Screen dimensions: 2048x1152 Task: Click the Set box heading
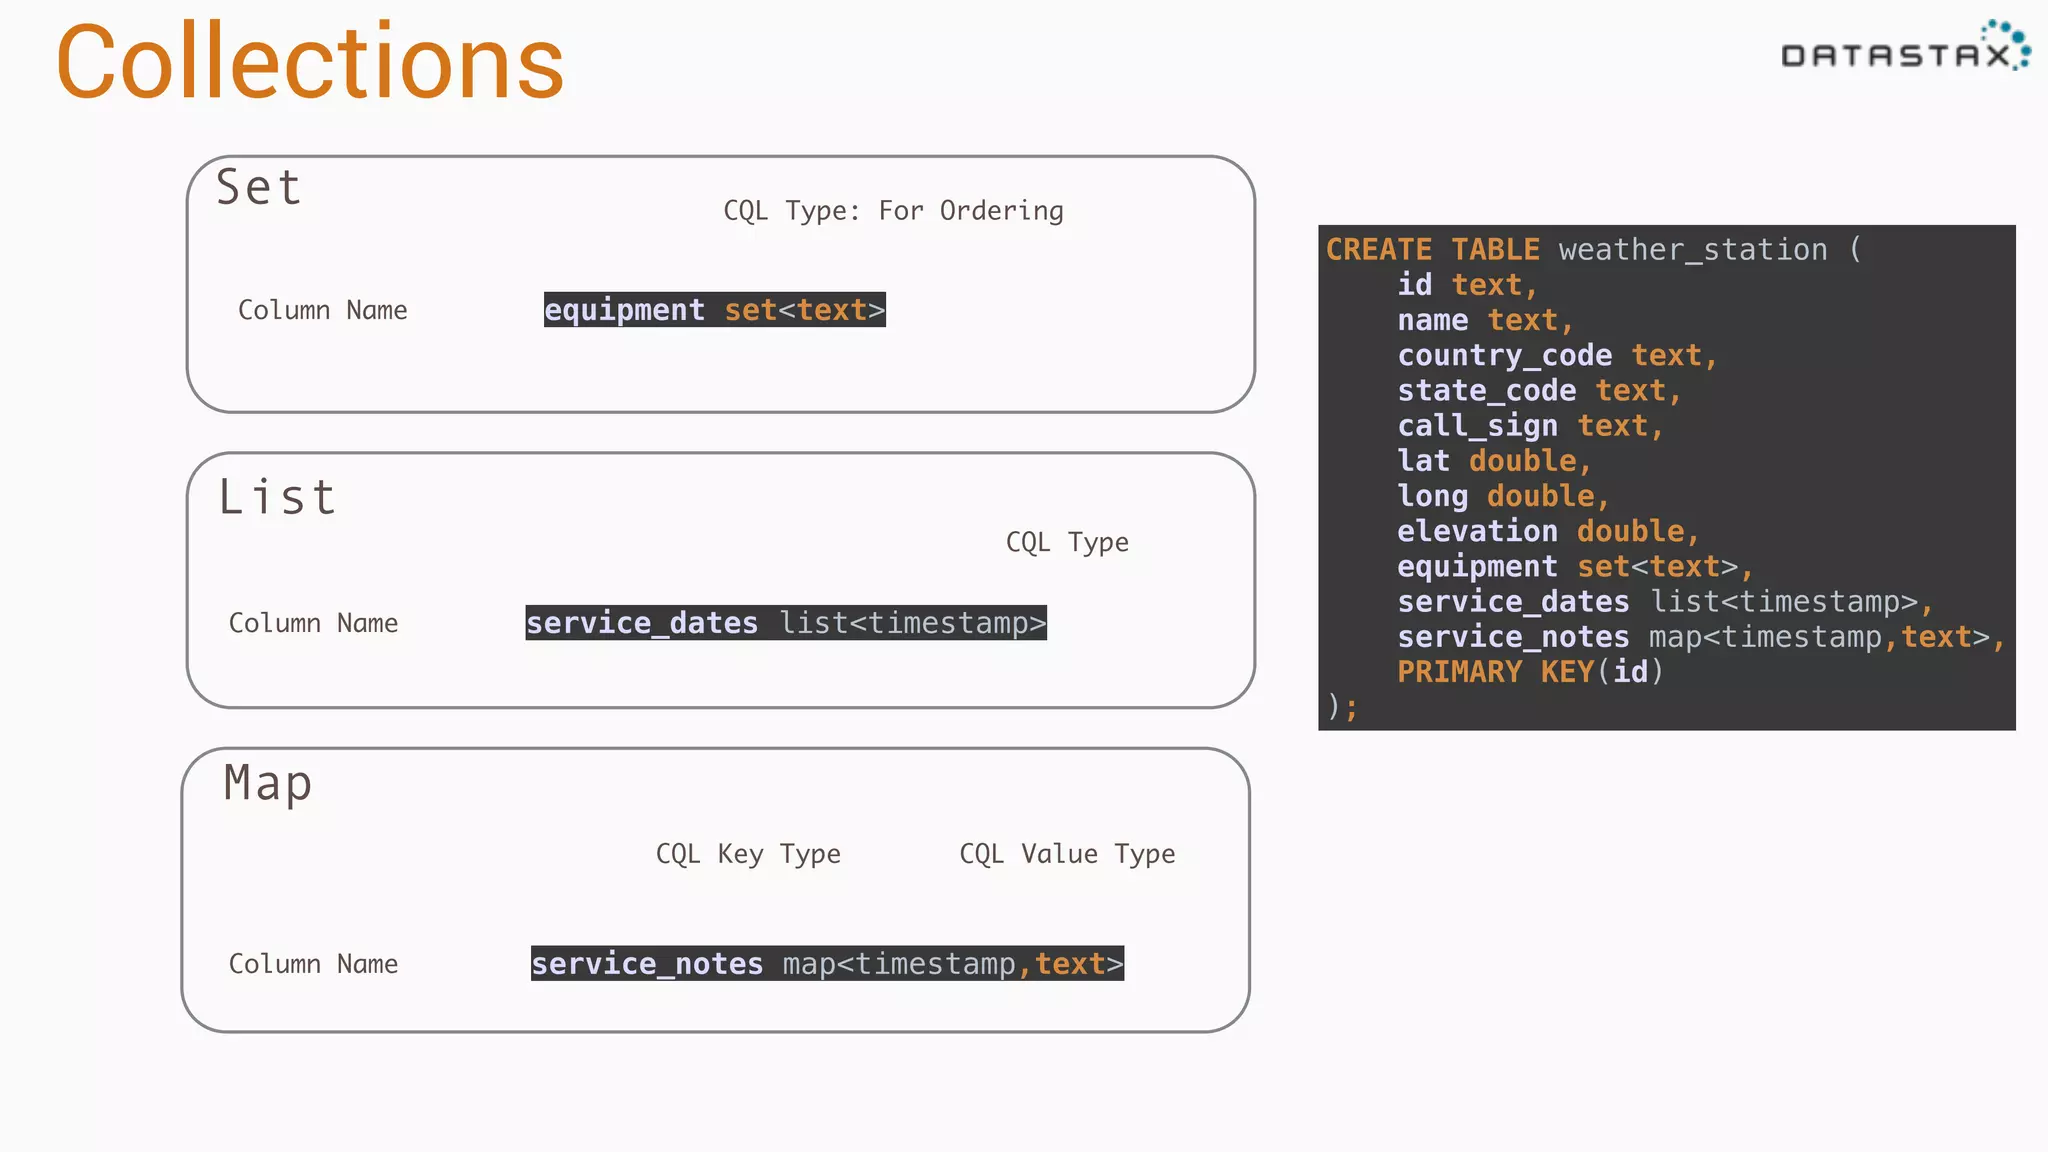click(259, 188)
